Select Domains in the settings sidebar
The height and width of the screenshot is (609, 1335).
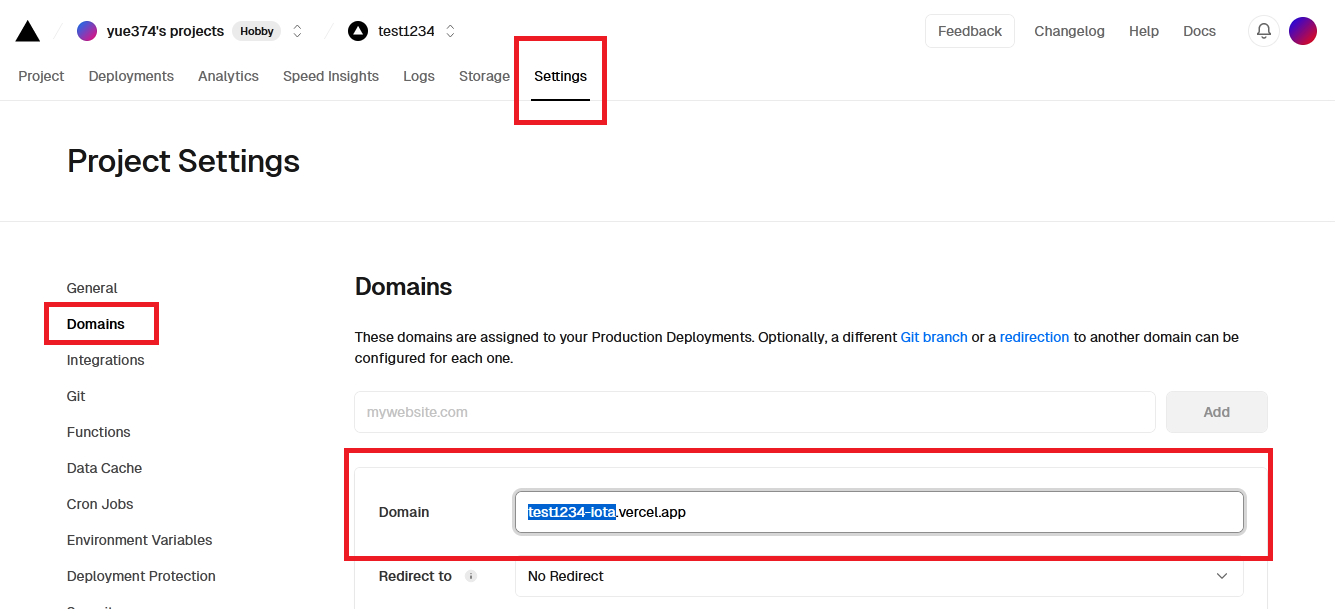click(x=96, y=324)
